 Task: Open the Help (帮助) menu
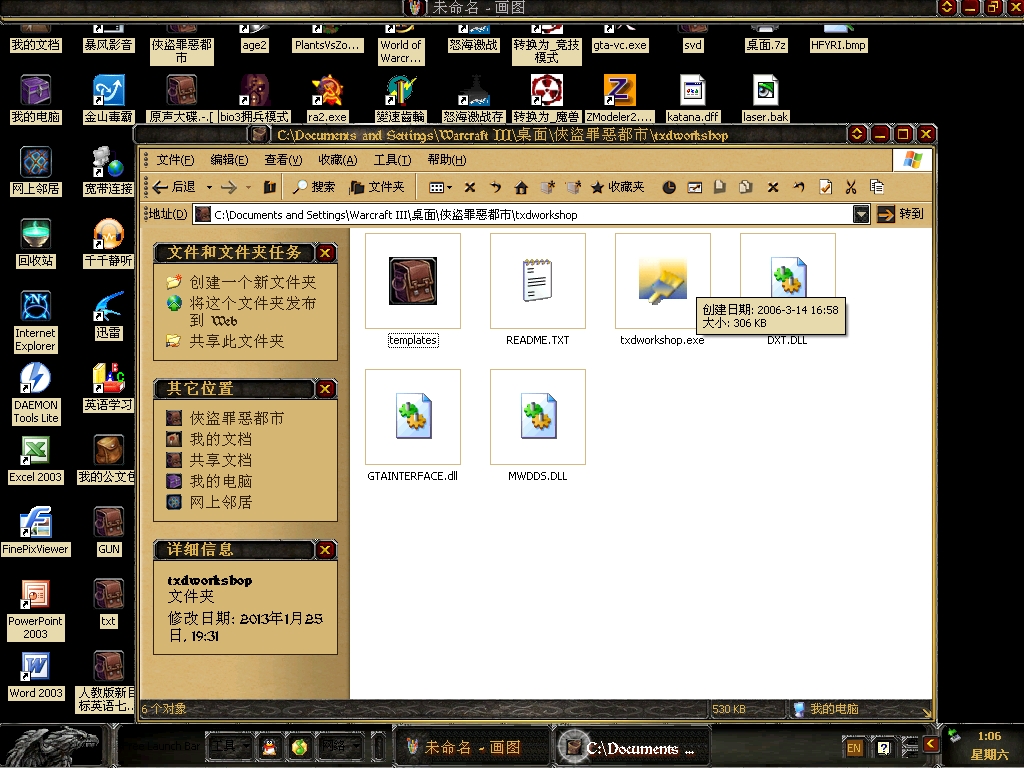tap(447, 160)
